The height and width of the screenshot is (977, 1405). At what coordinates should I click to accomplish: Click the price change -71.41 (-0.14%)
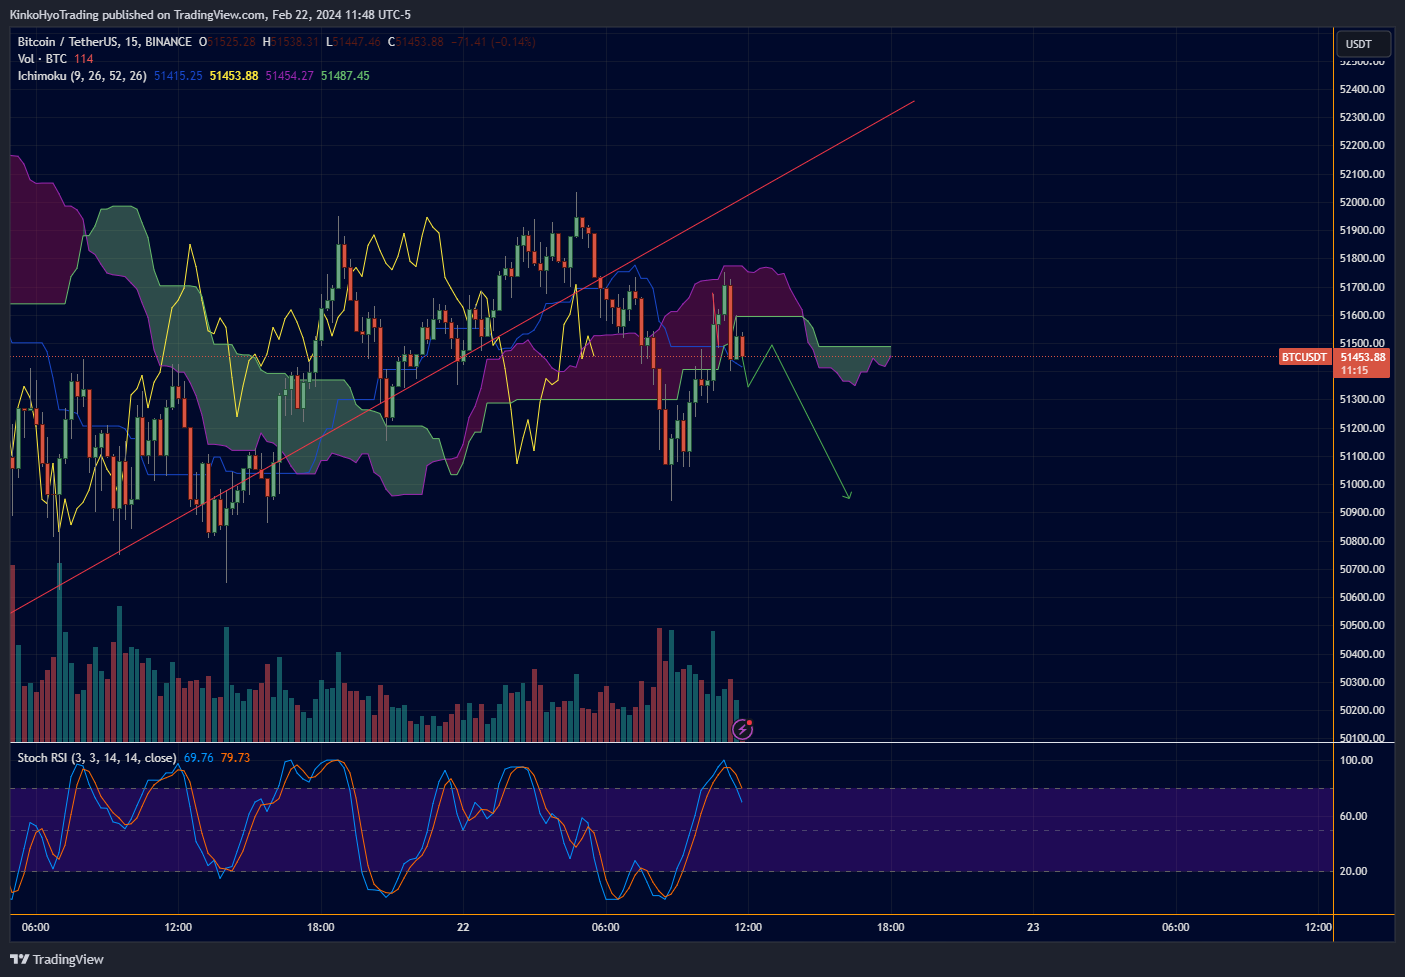click(493, 42)
